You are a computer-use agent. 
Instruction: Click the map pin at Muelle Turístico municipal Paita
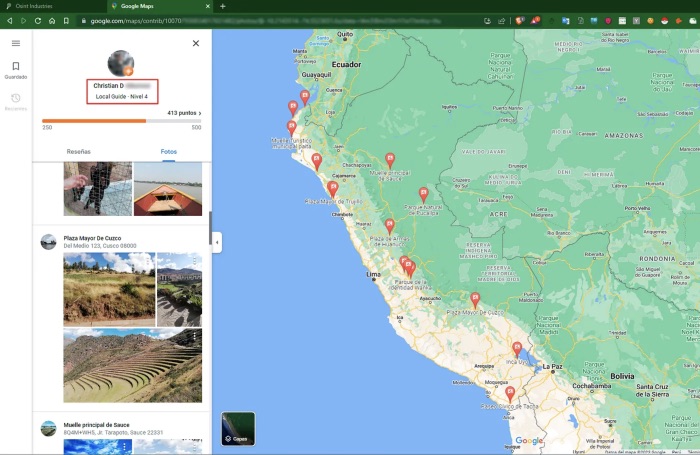(292, 128)
